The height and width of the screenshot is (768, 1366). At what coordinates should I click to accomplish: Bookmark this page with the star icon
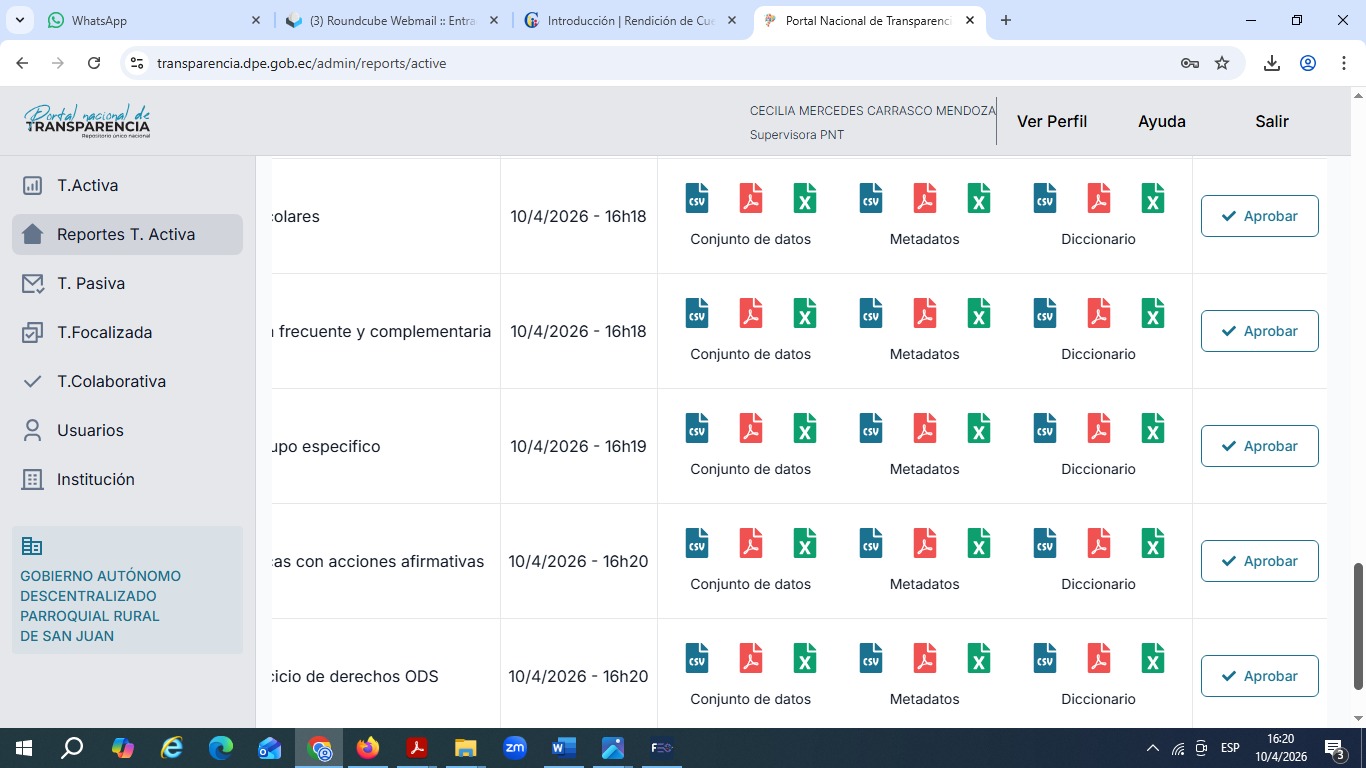[x=1222, y=63]
